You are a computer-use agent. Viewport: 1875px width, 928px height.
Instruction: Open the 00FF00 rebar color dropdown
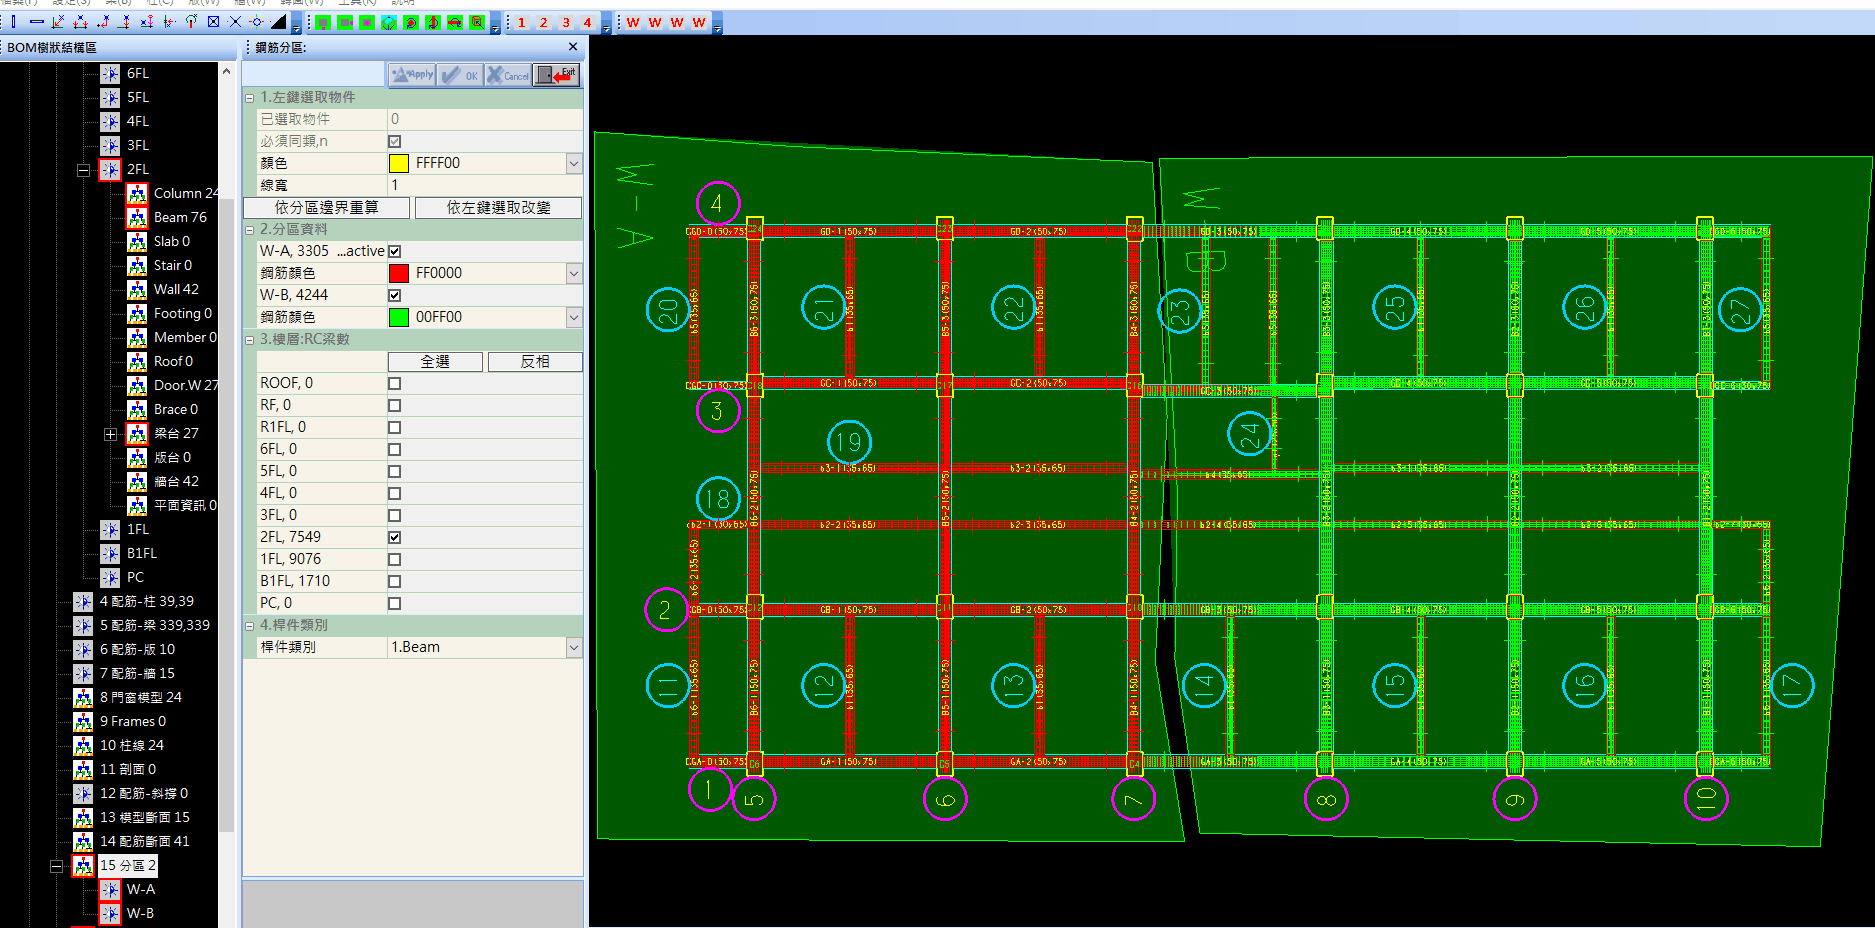(574, 317)
